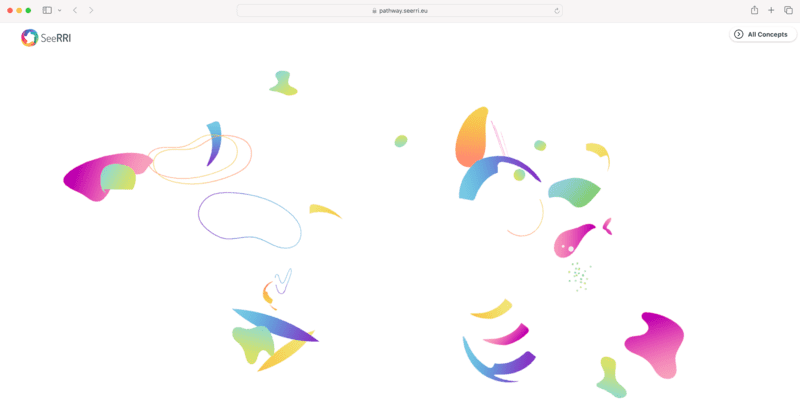
Task: Select the blue-purple outlined kidney shape
Action: pyautogui.click(x=249, y=220)
